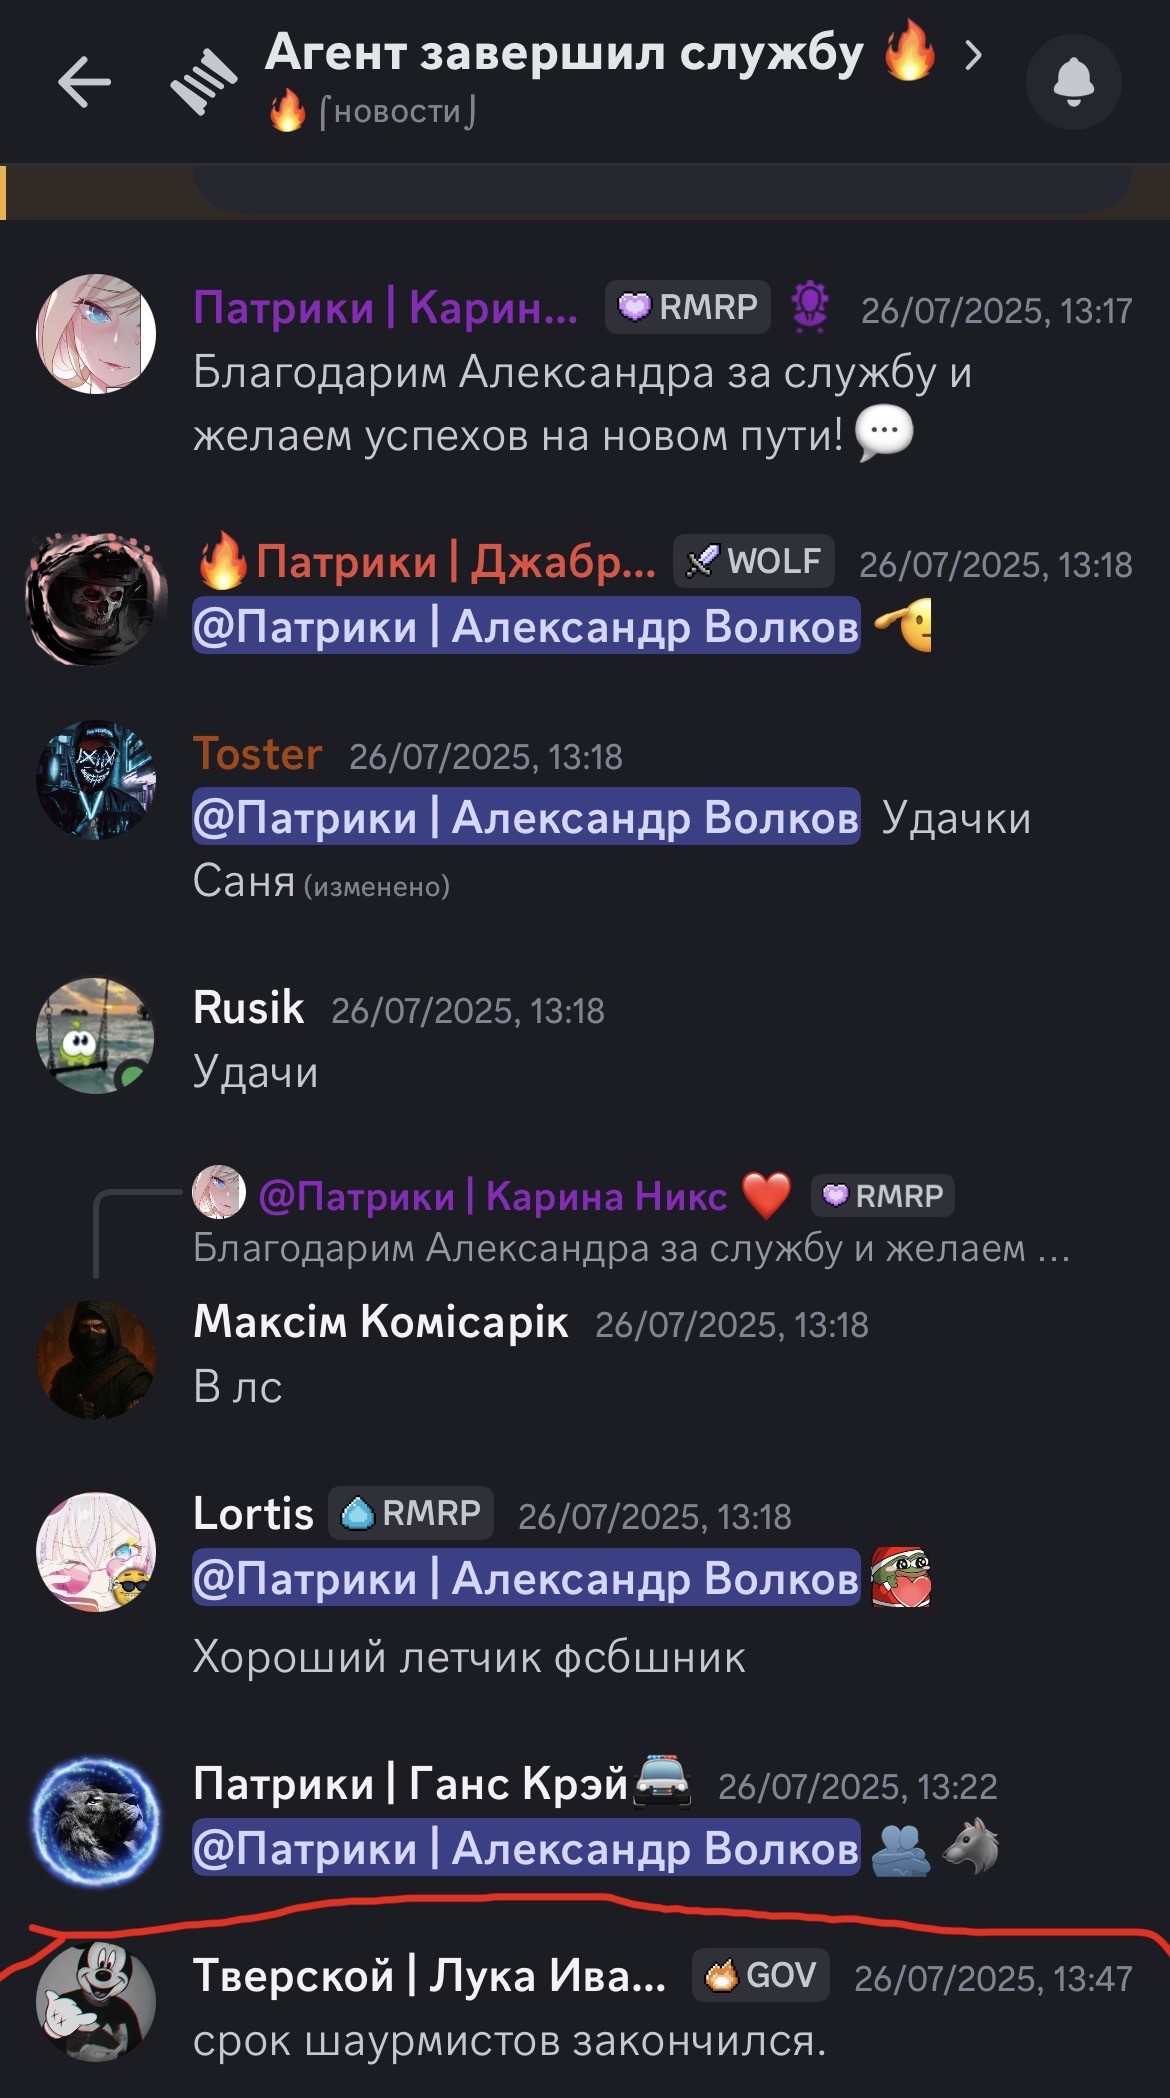The height and width of the screenshot is (2098, 1170).
Task: Tap the RMRP tag beside Патрики | Карин
Action: click(688, 307)
